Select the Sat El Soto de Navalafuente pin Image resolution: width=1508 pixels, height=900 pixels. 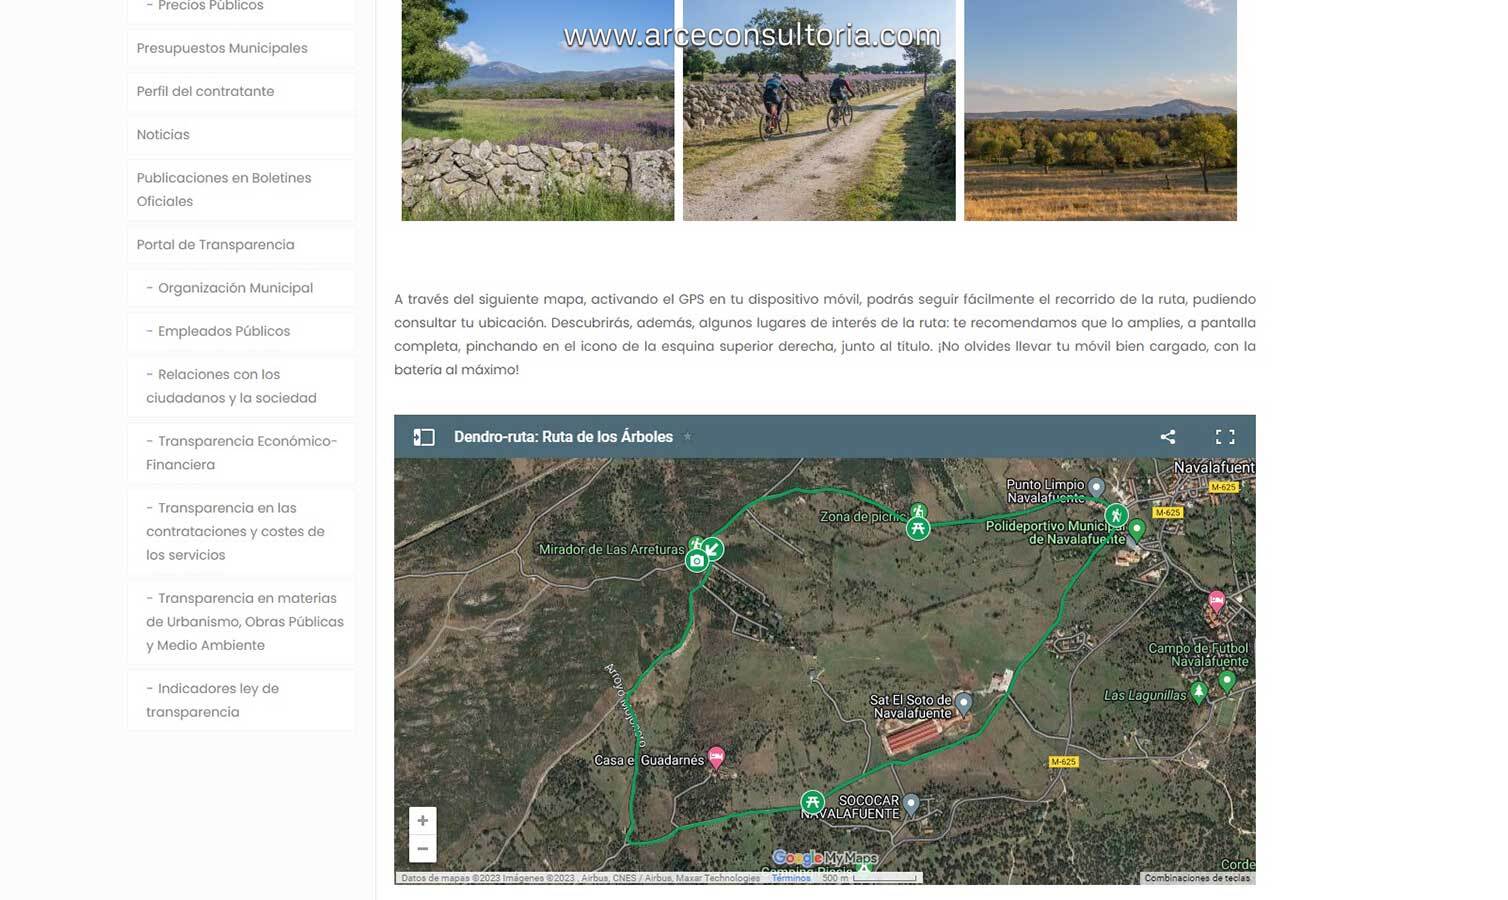tap(963, 704)
